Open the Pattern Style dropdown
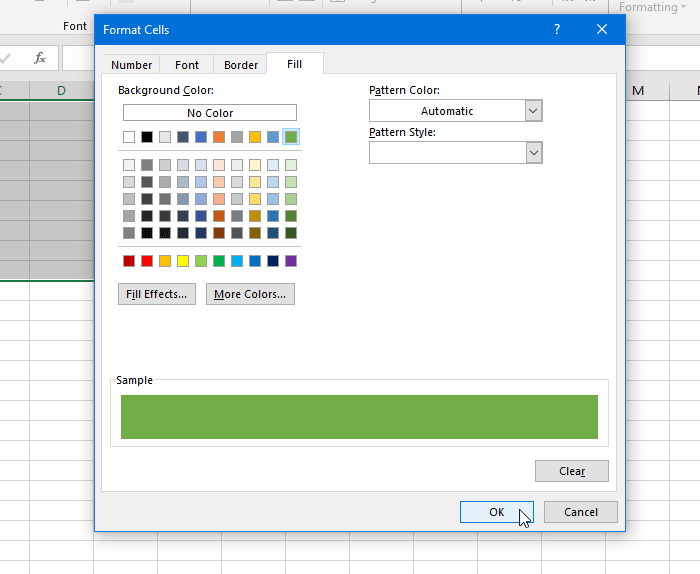Screen dimensions: 700x574 [x=533, y=153]
